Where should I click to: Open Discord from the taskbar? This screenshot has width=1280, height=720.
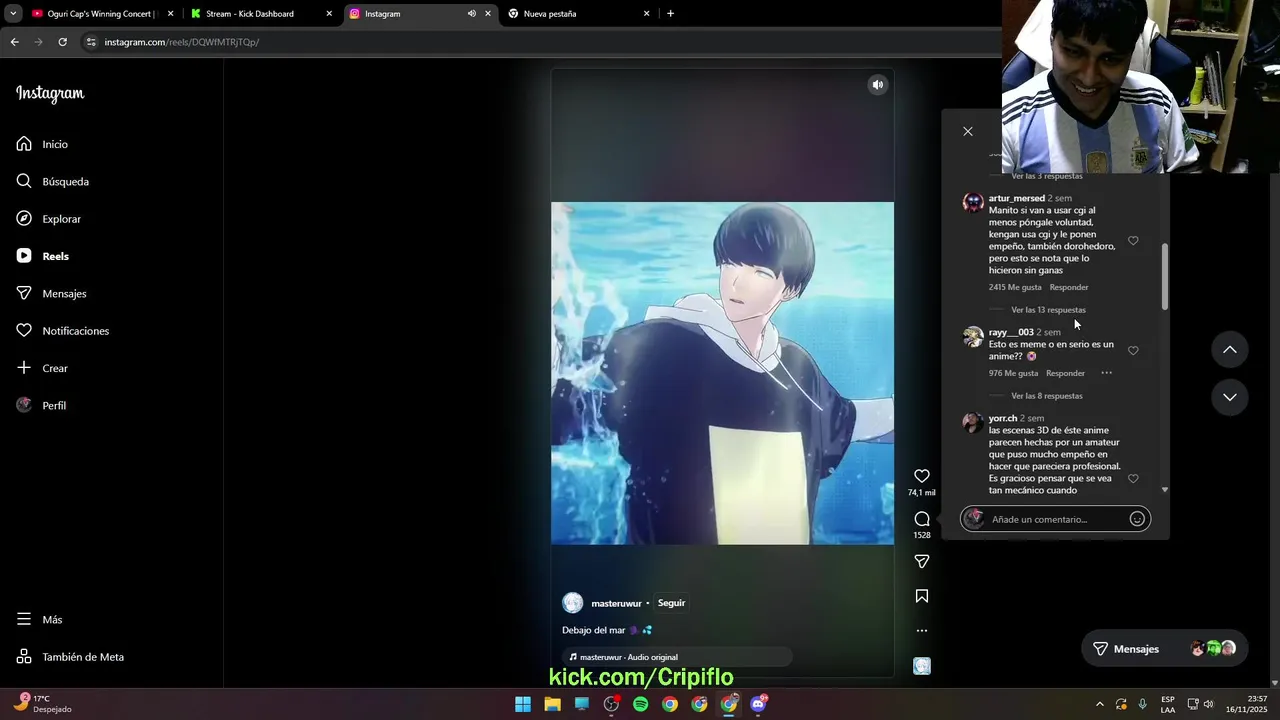pyautogui.click(x=759, y=704)
